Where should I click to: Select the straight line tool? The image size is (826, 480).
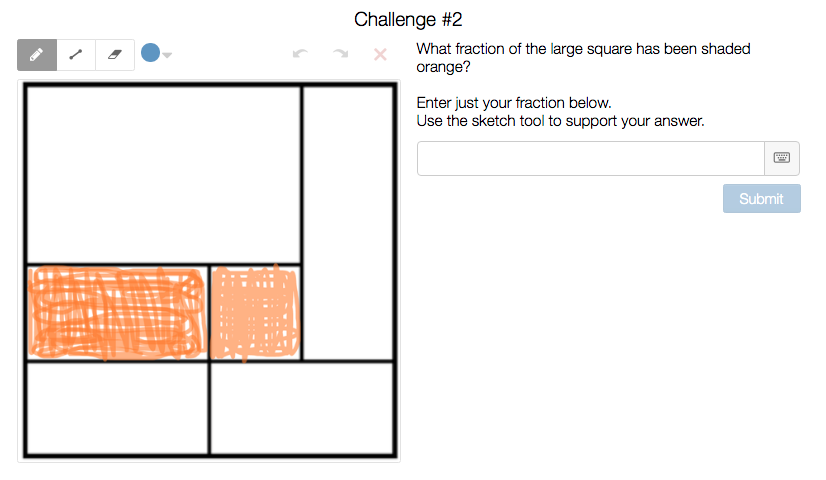click(x=76, y=54)
